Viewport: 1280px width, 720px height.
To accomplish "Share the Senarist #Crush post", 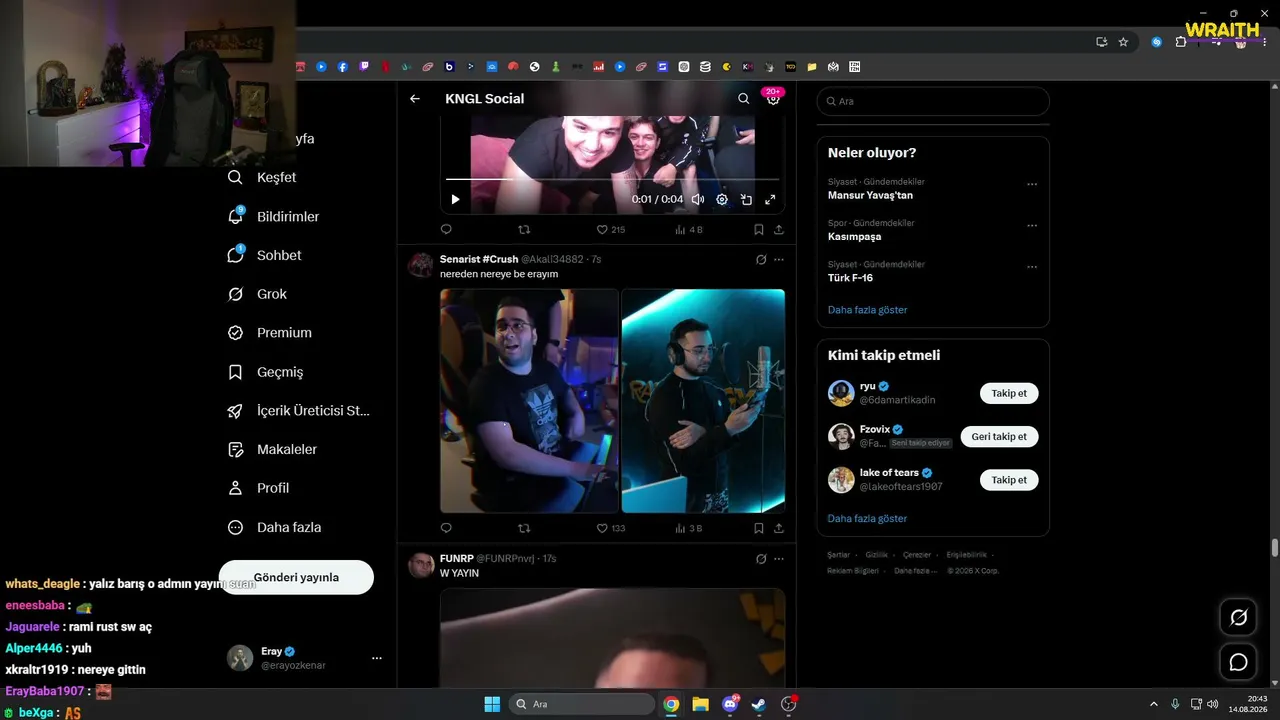I will (779, 528).
